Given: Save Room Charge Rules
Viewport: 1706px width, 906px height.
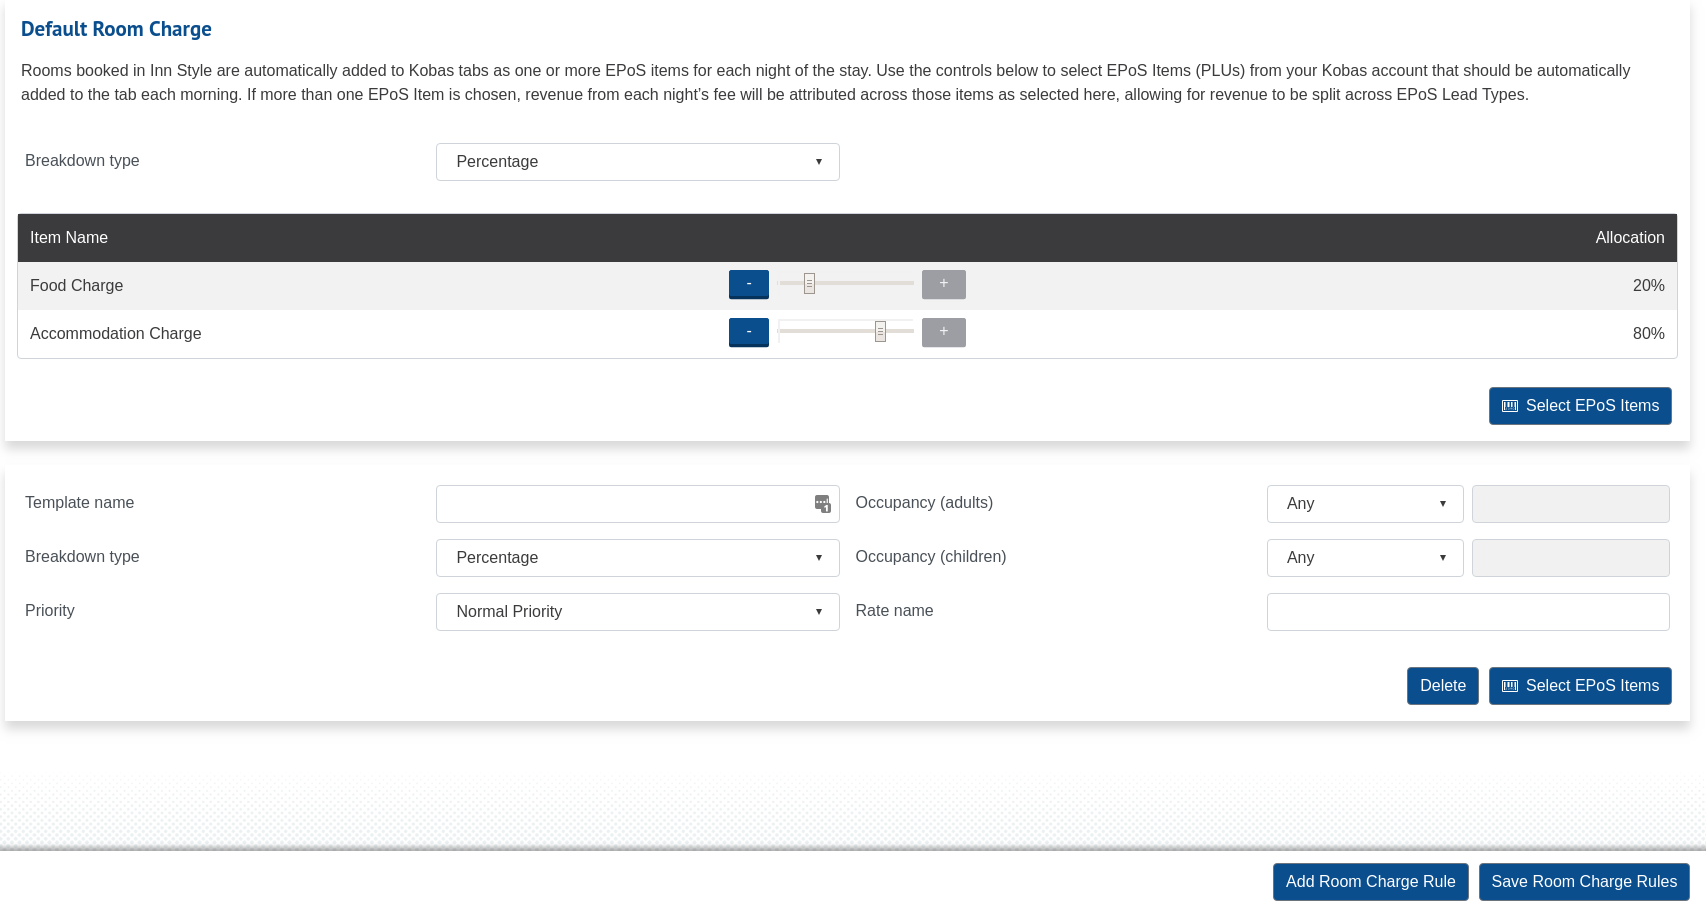Looking at the screenshot, I should pyautogui.click(x=1583, y=882).
